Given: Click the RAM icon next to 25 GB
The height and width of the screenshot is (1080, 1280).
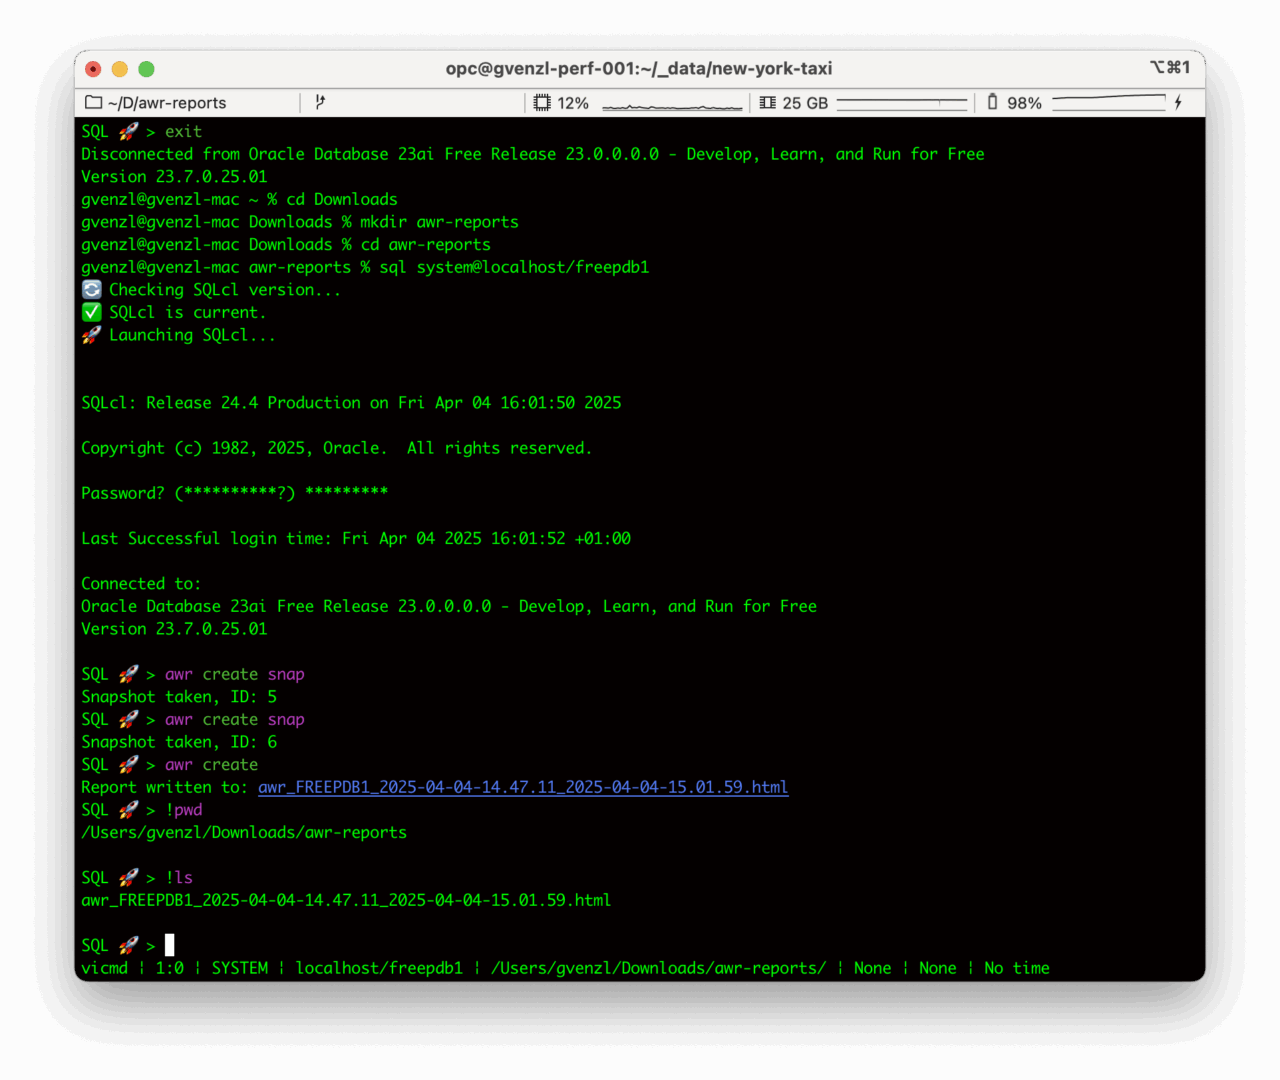Looking at the screenshot, I should [768, 102].
